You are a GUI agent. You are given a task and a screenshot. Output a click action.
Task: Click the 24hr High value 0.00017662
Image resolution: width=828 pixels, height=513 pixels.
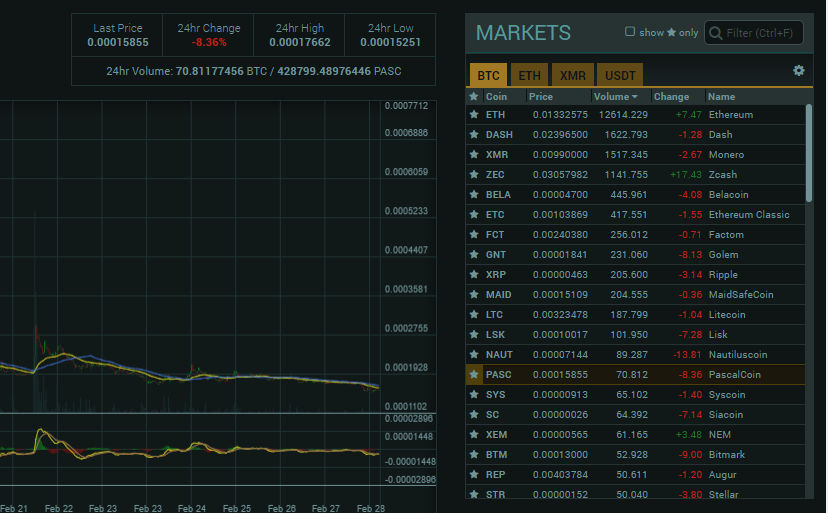click(x=300, y=42)
